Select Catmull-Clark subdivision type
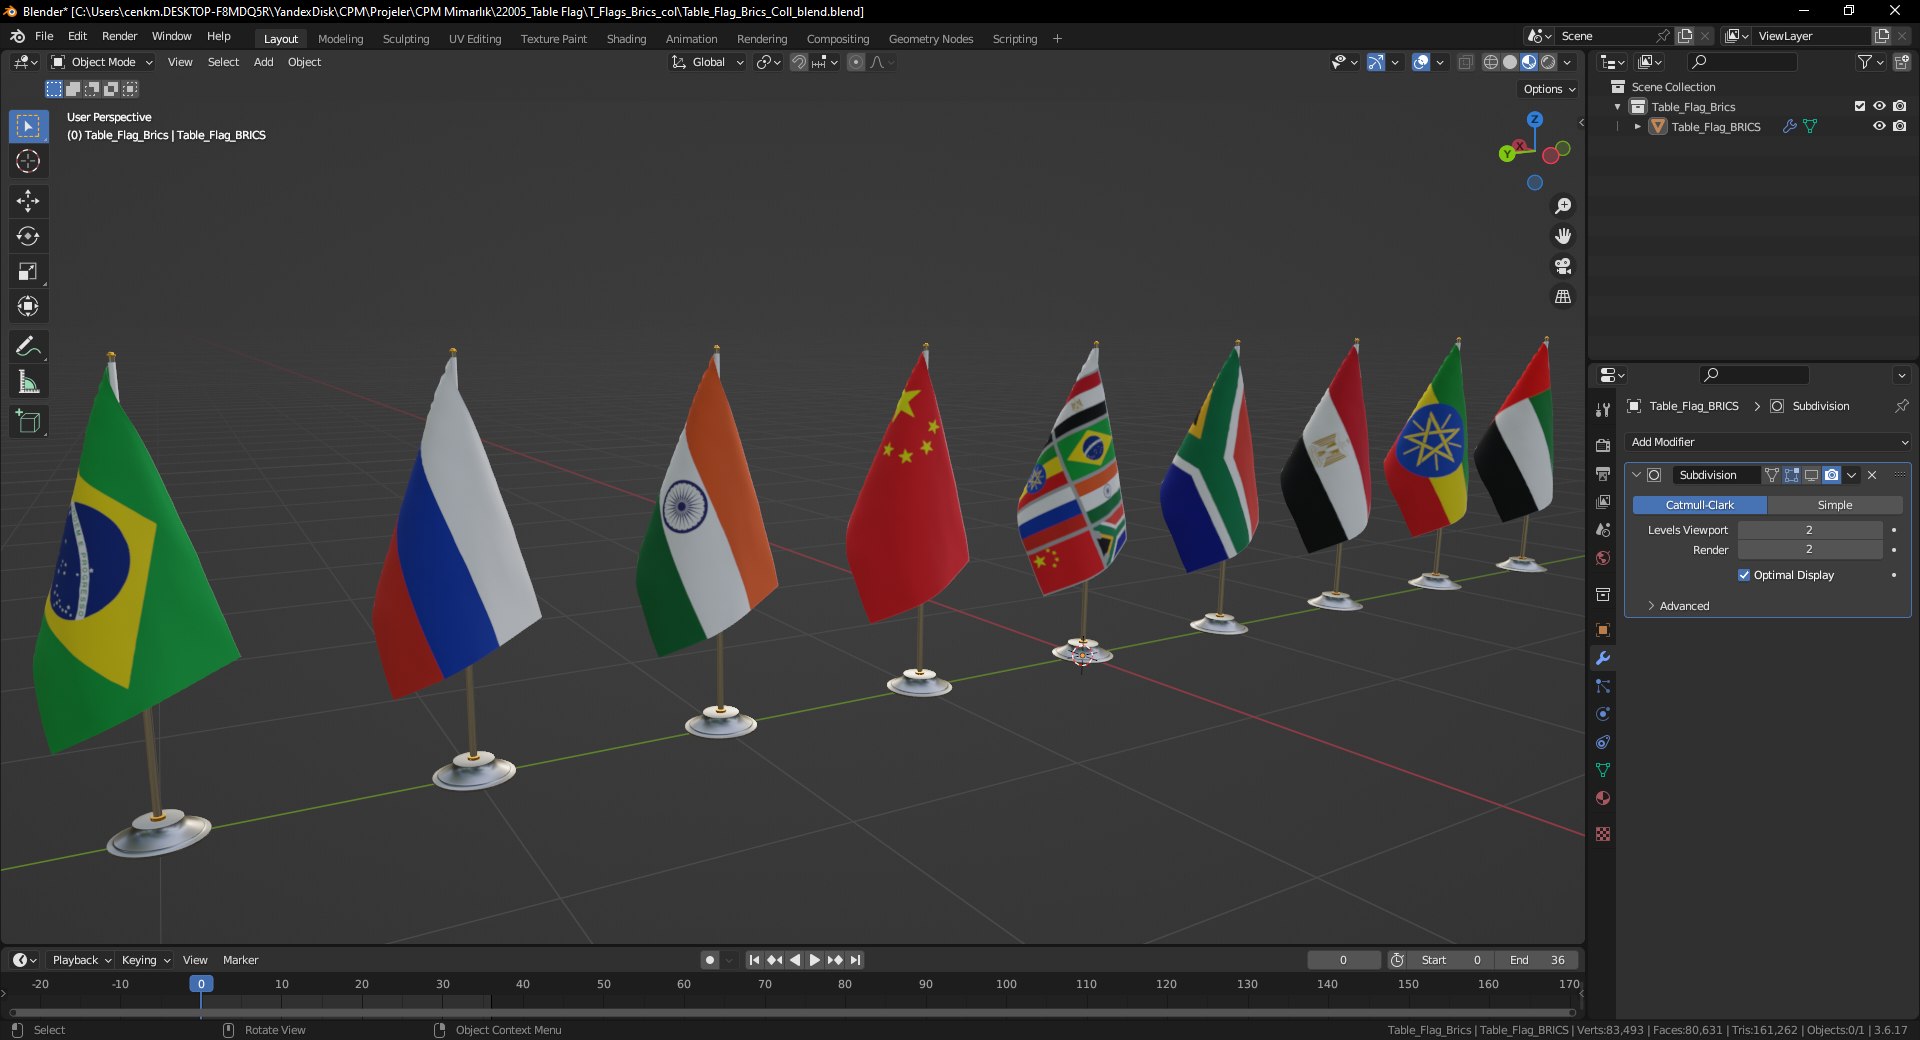The height and width of the screenshot is (1040, 1920). click(x=1700, y=505)
